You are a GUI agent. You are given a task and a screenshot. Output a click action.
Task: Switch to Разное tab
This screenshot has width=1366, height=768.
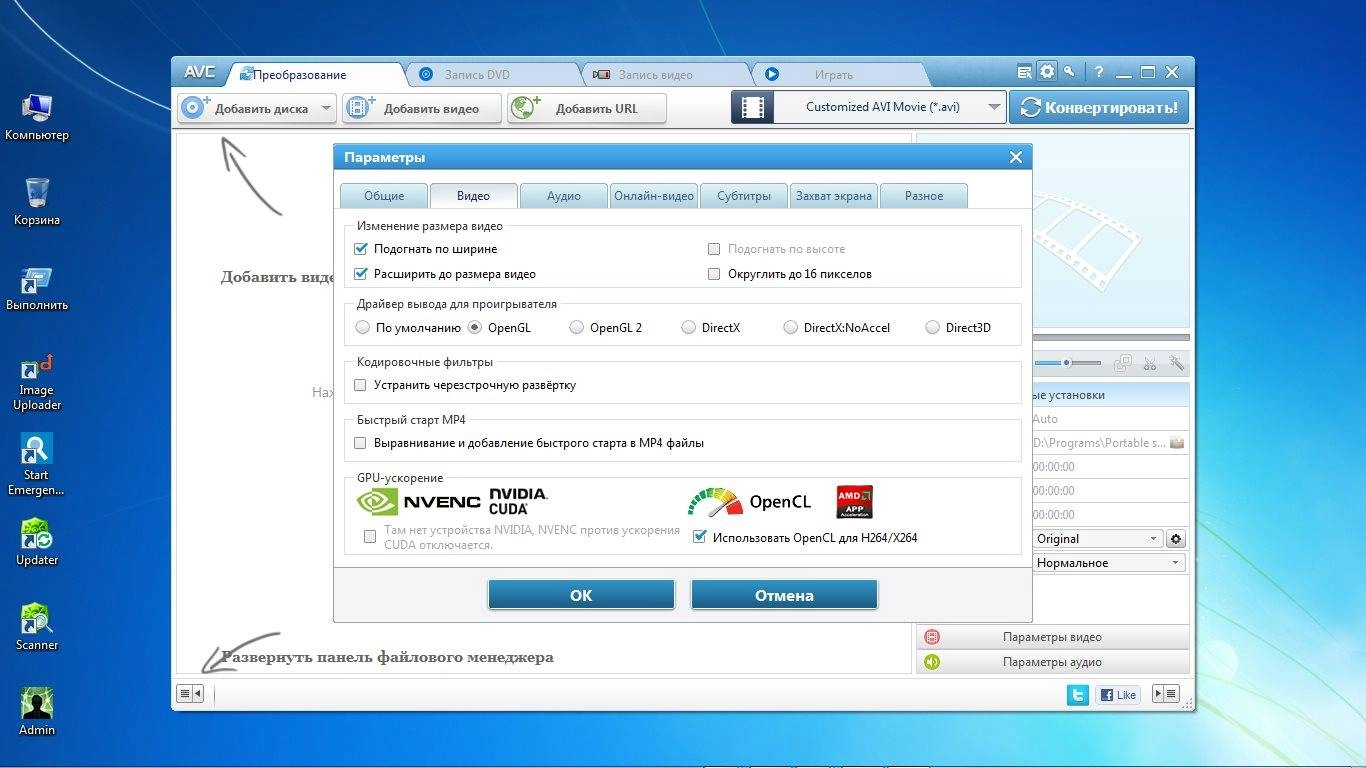(x=924, y=196)
